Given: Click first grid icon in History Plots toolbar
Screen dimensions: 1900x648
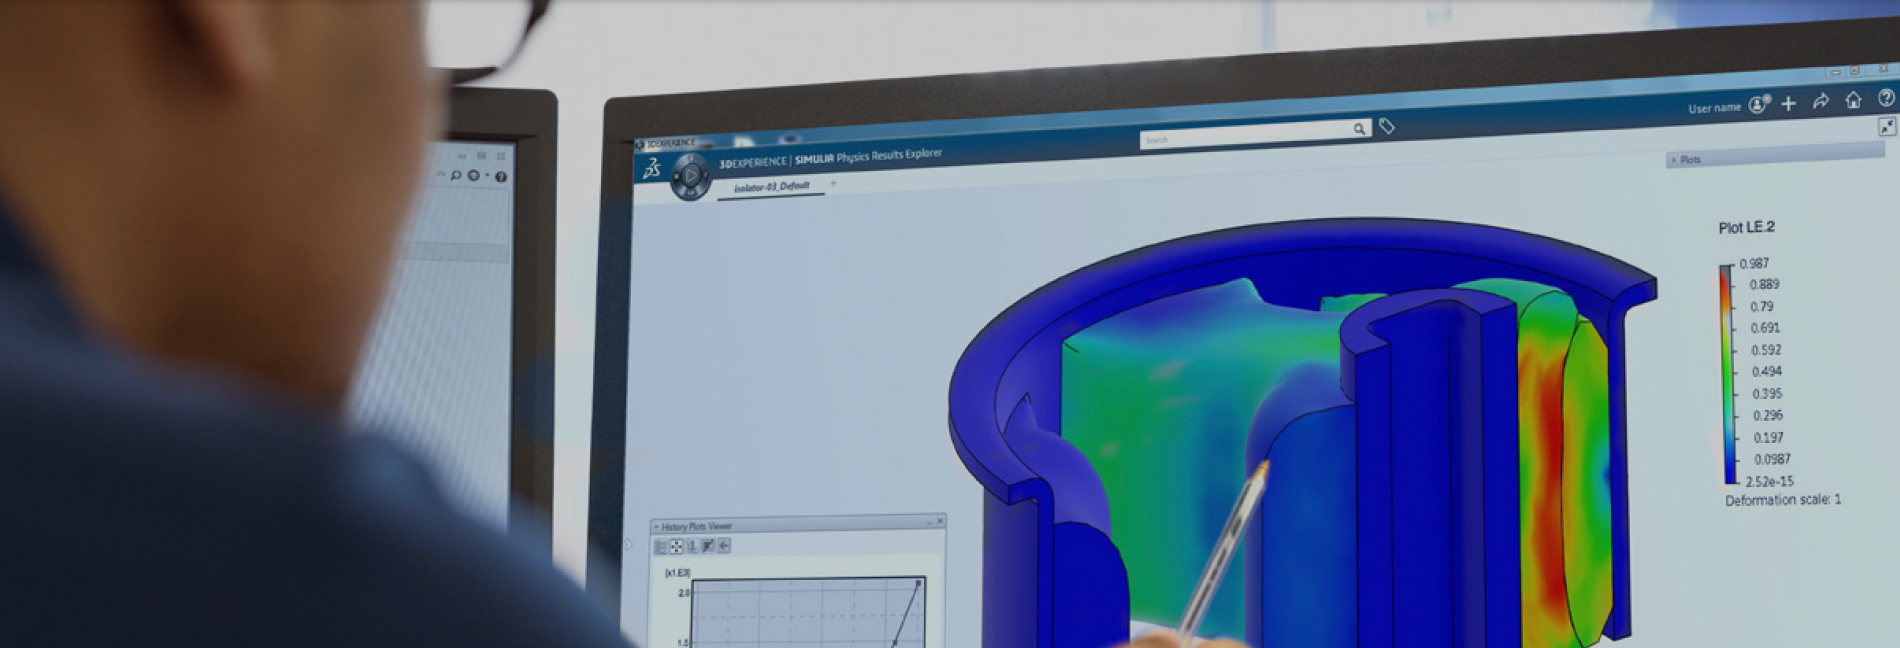Looking at the screenshot, I should (x=660, y=546).
